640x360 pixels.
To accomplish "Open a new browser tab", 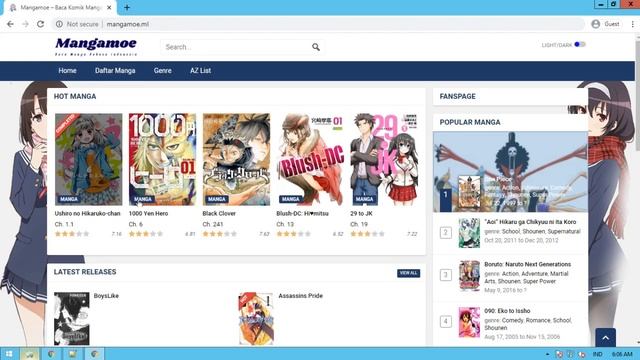I will (x=127, y=7).
